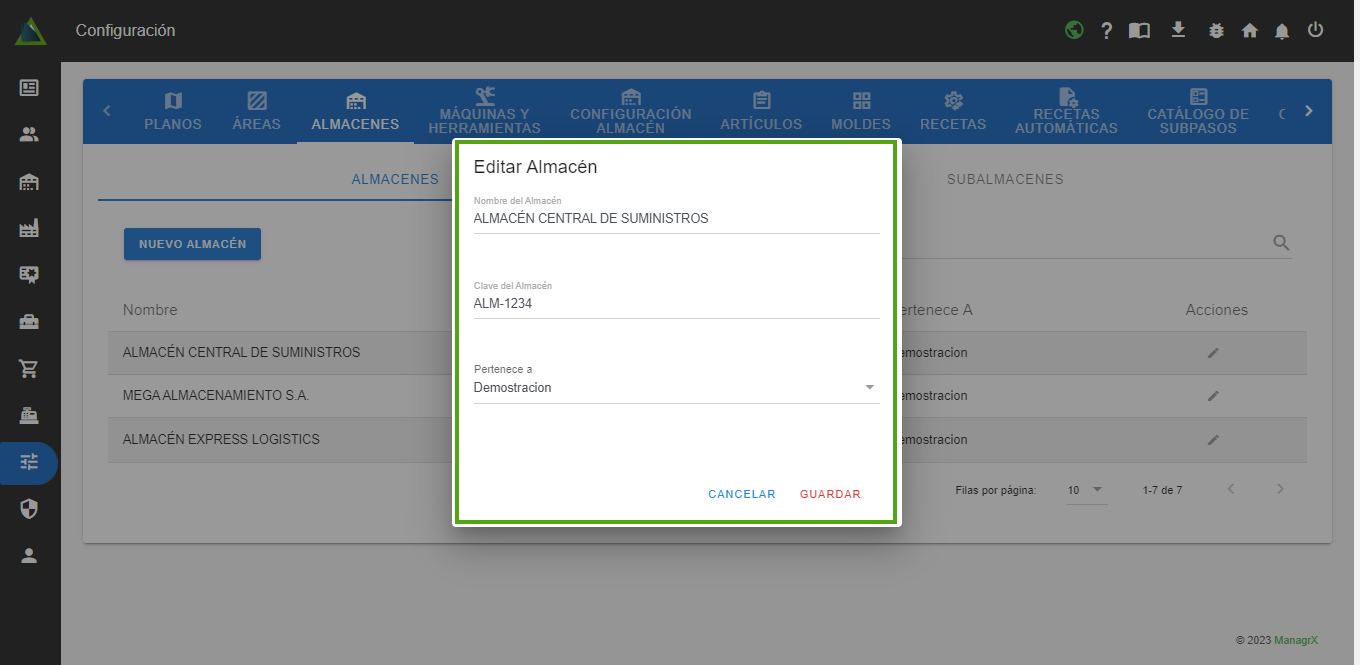Open the Subalmacenes sub-tab
This screenshot has width=1360, height=665.
tap(1004, 180)
